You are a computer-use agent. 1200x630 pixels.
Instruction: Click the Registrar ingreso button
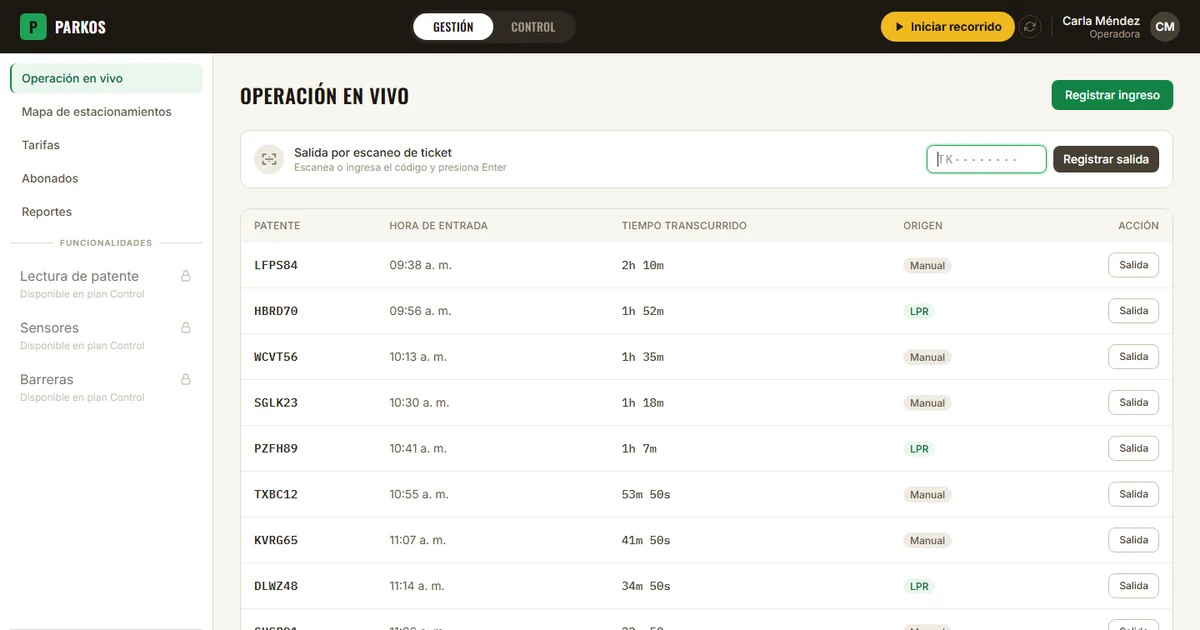pos(1112,95)
